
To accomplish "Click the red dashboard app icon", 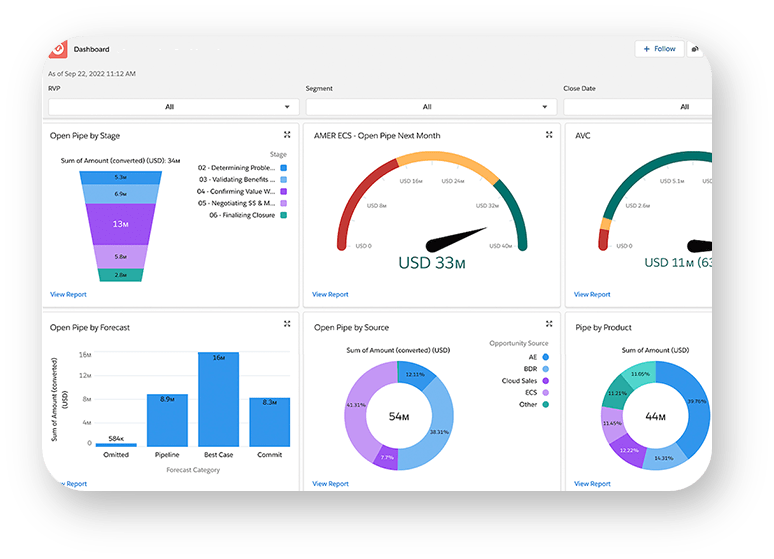I will click(x=56, y=49).
